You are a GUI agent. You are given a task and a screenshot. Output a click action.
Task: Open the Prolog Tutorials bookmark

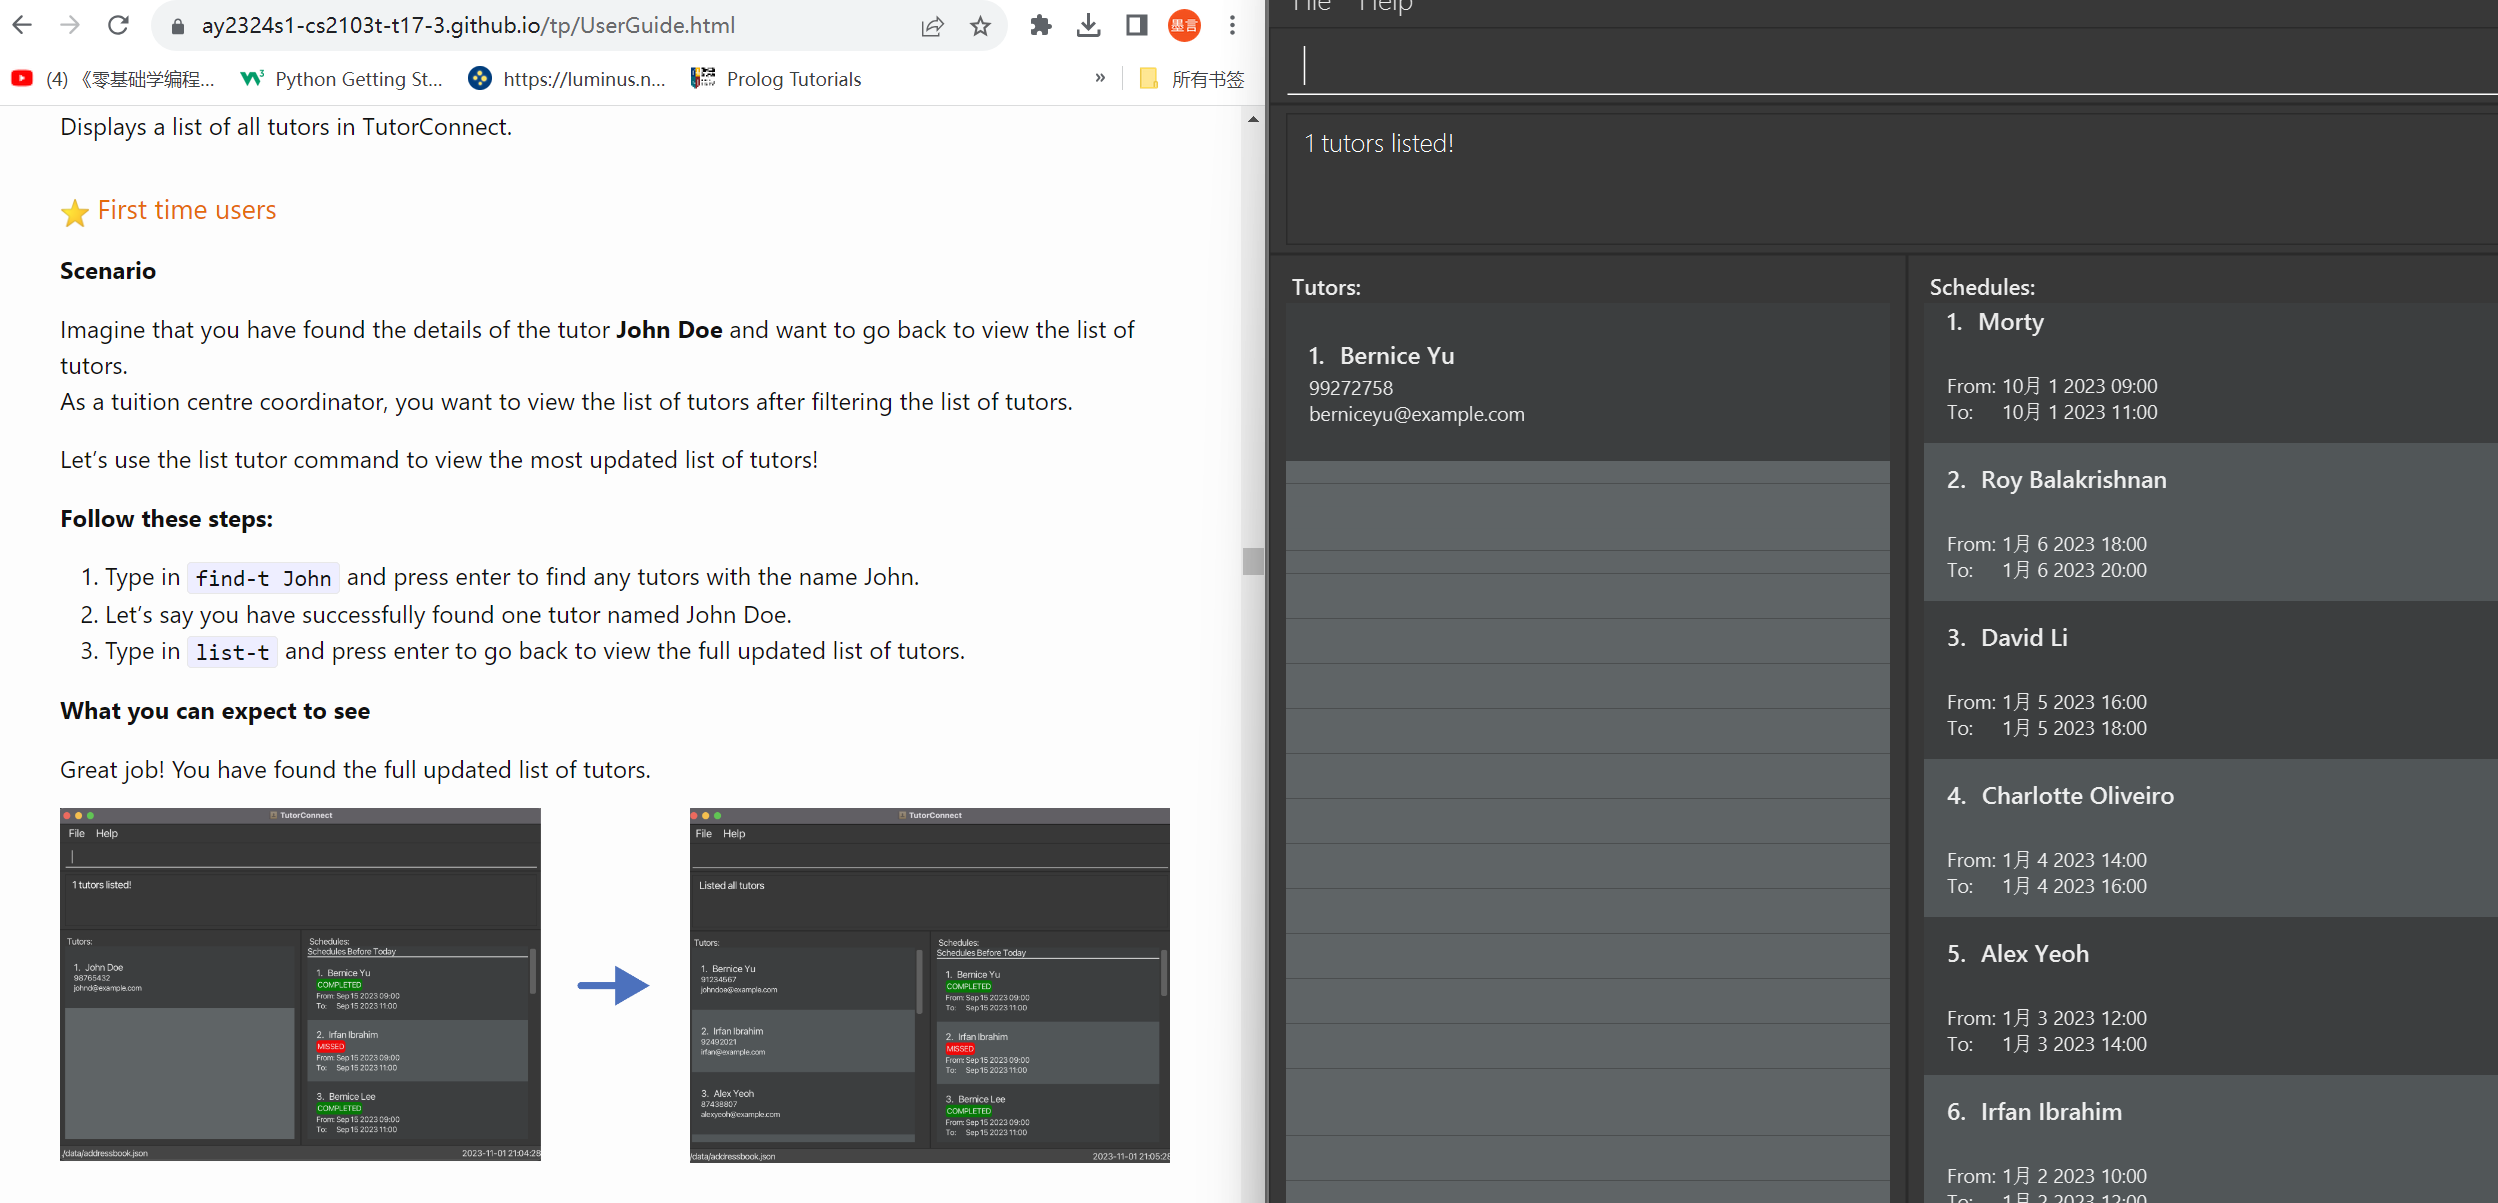[776, 79]
